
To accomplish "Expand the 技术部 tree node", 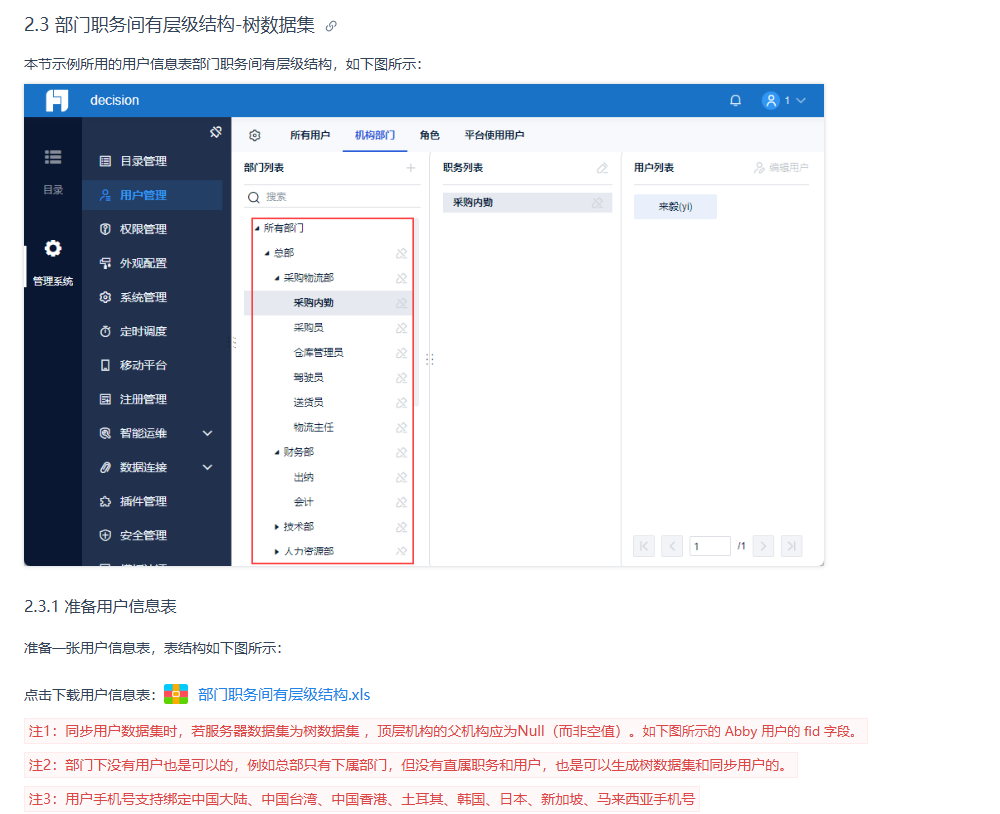I will point(277,527).
